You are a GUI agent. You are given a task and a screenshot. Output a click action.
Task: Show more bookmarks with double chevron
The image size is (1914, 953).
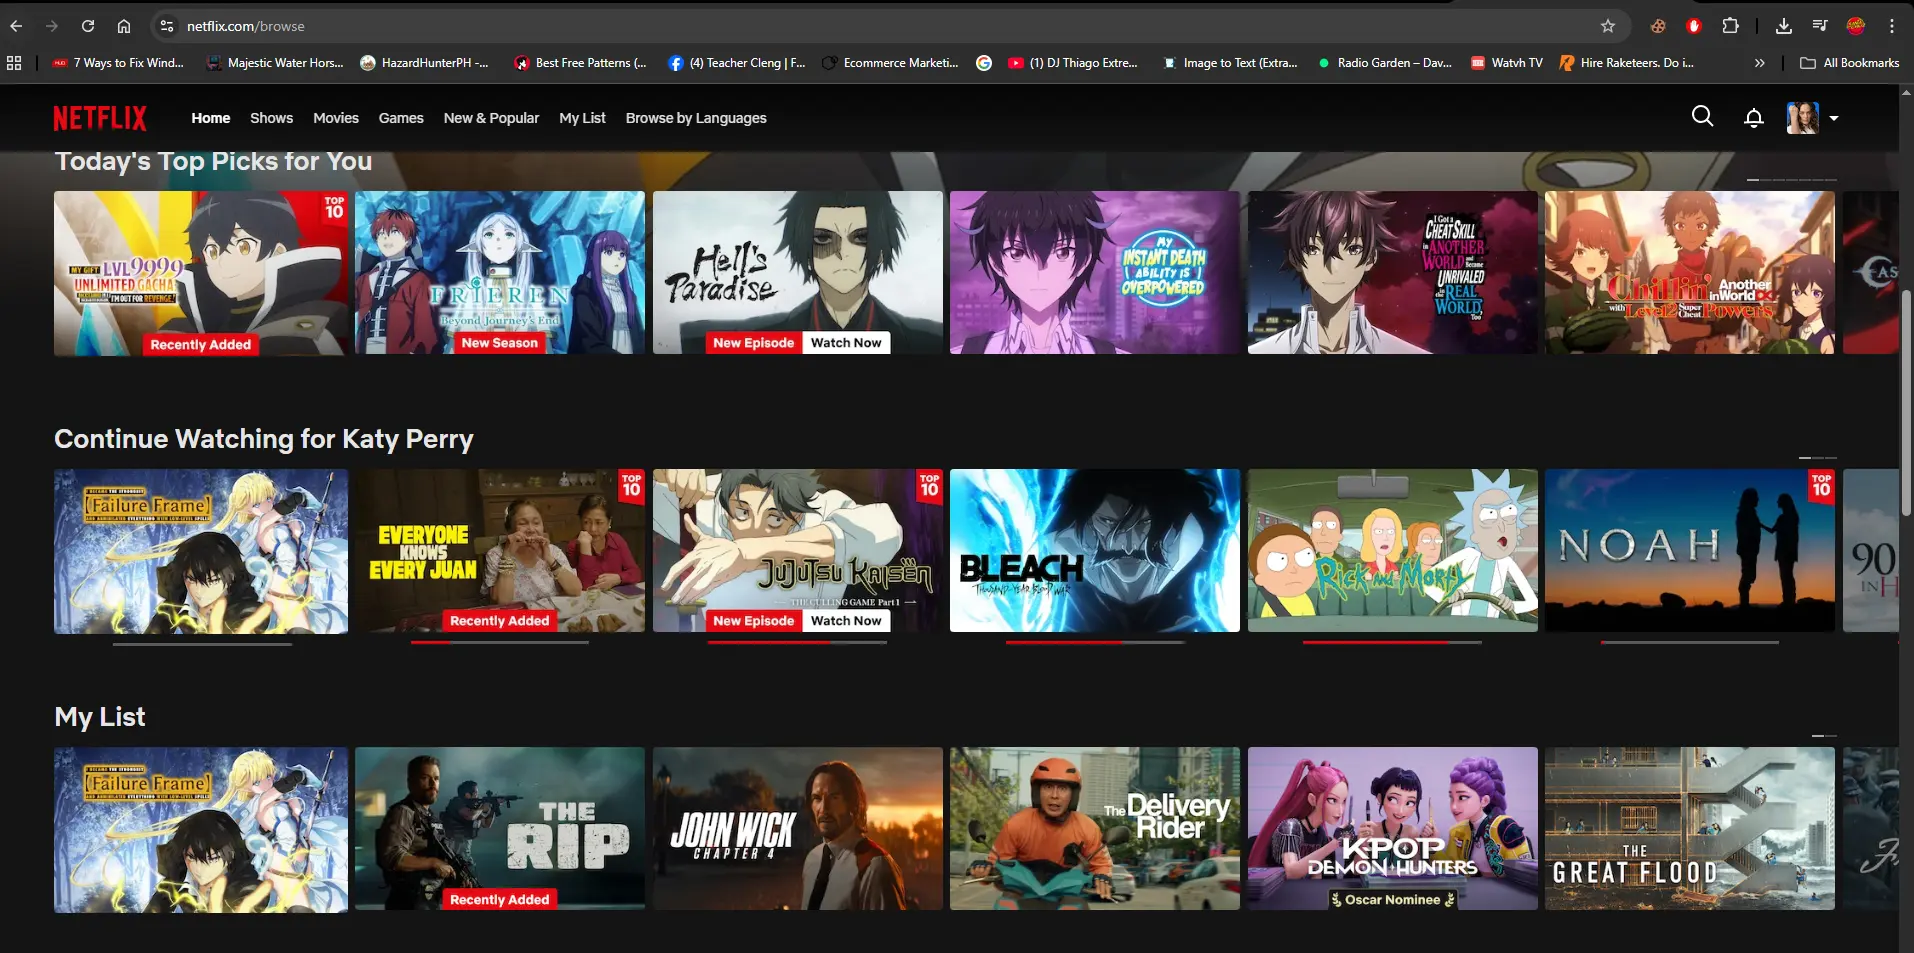point(1759,63)
